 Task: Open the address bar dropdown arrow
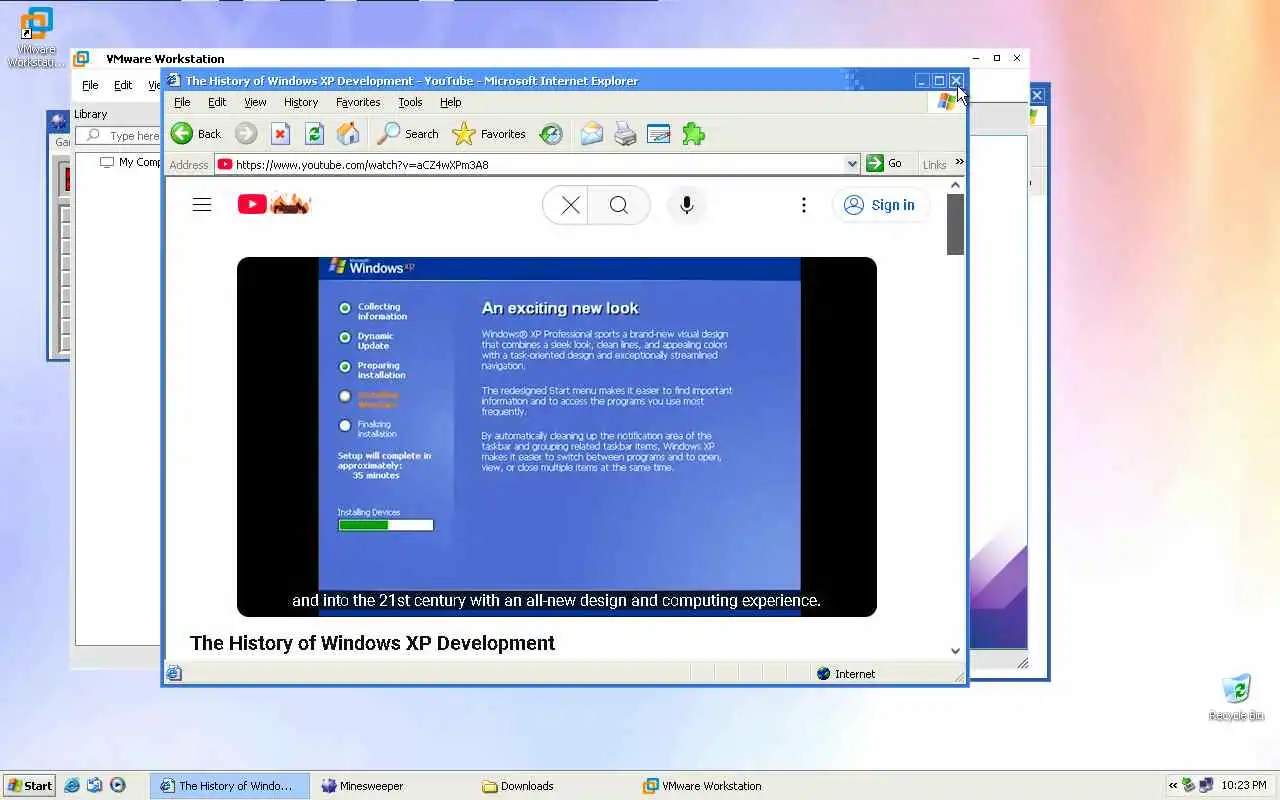coord(852,164)
